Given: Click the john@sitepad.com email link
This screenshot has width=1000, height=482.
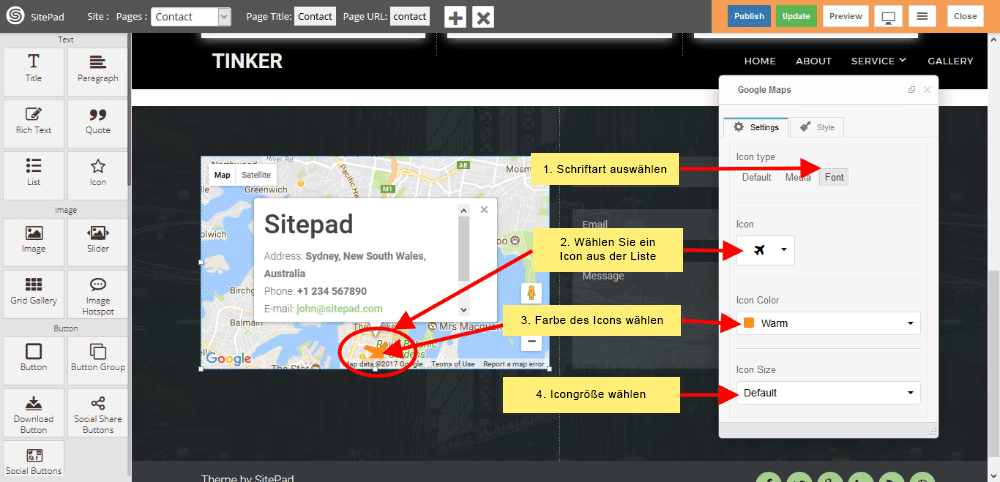Looking at the screenshot, I should 339,309.
